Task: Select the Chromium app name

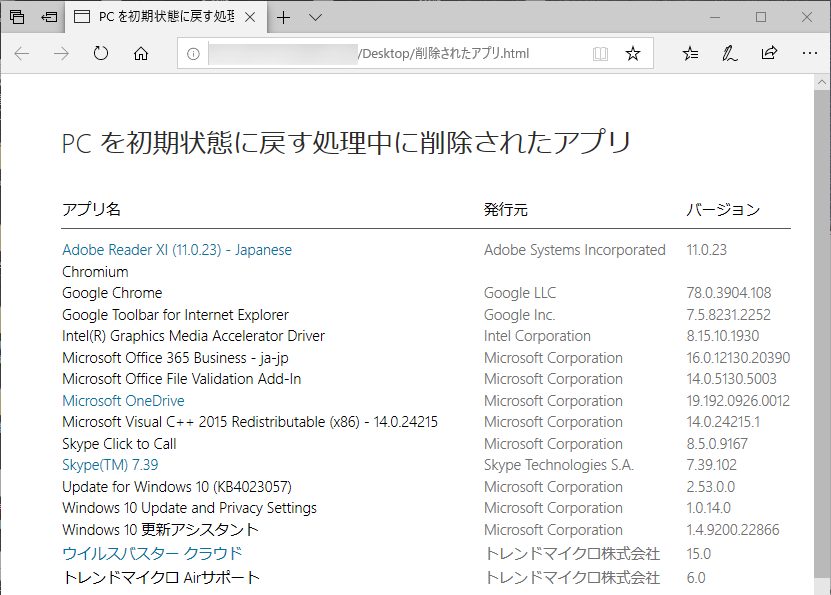Action: (95, 272)
